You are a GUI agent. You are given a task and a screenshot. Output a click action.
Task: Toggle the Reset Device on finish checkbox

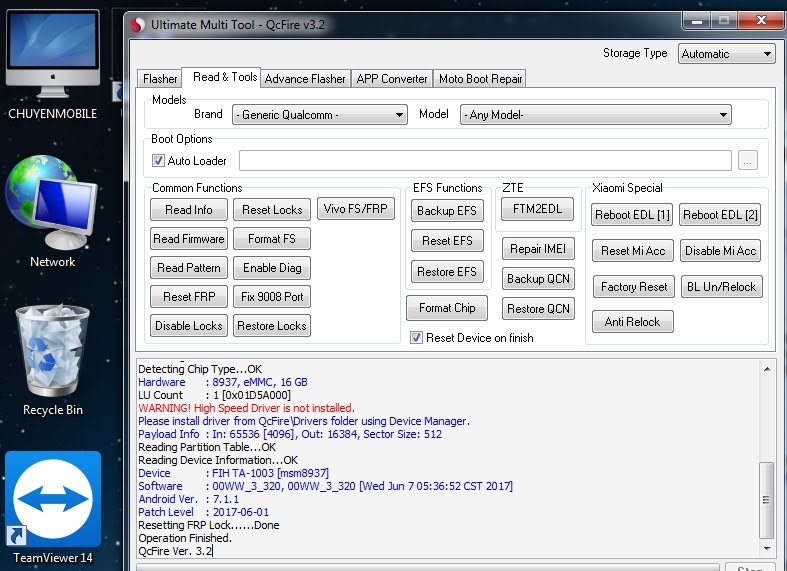(x=416, y=338)
